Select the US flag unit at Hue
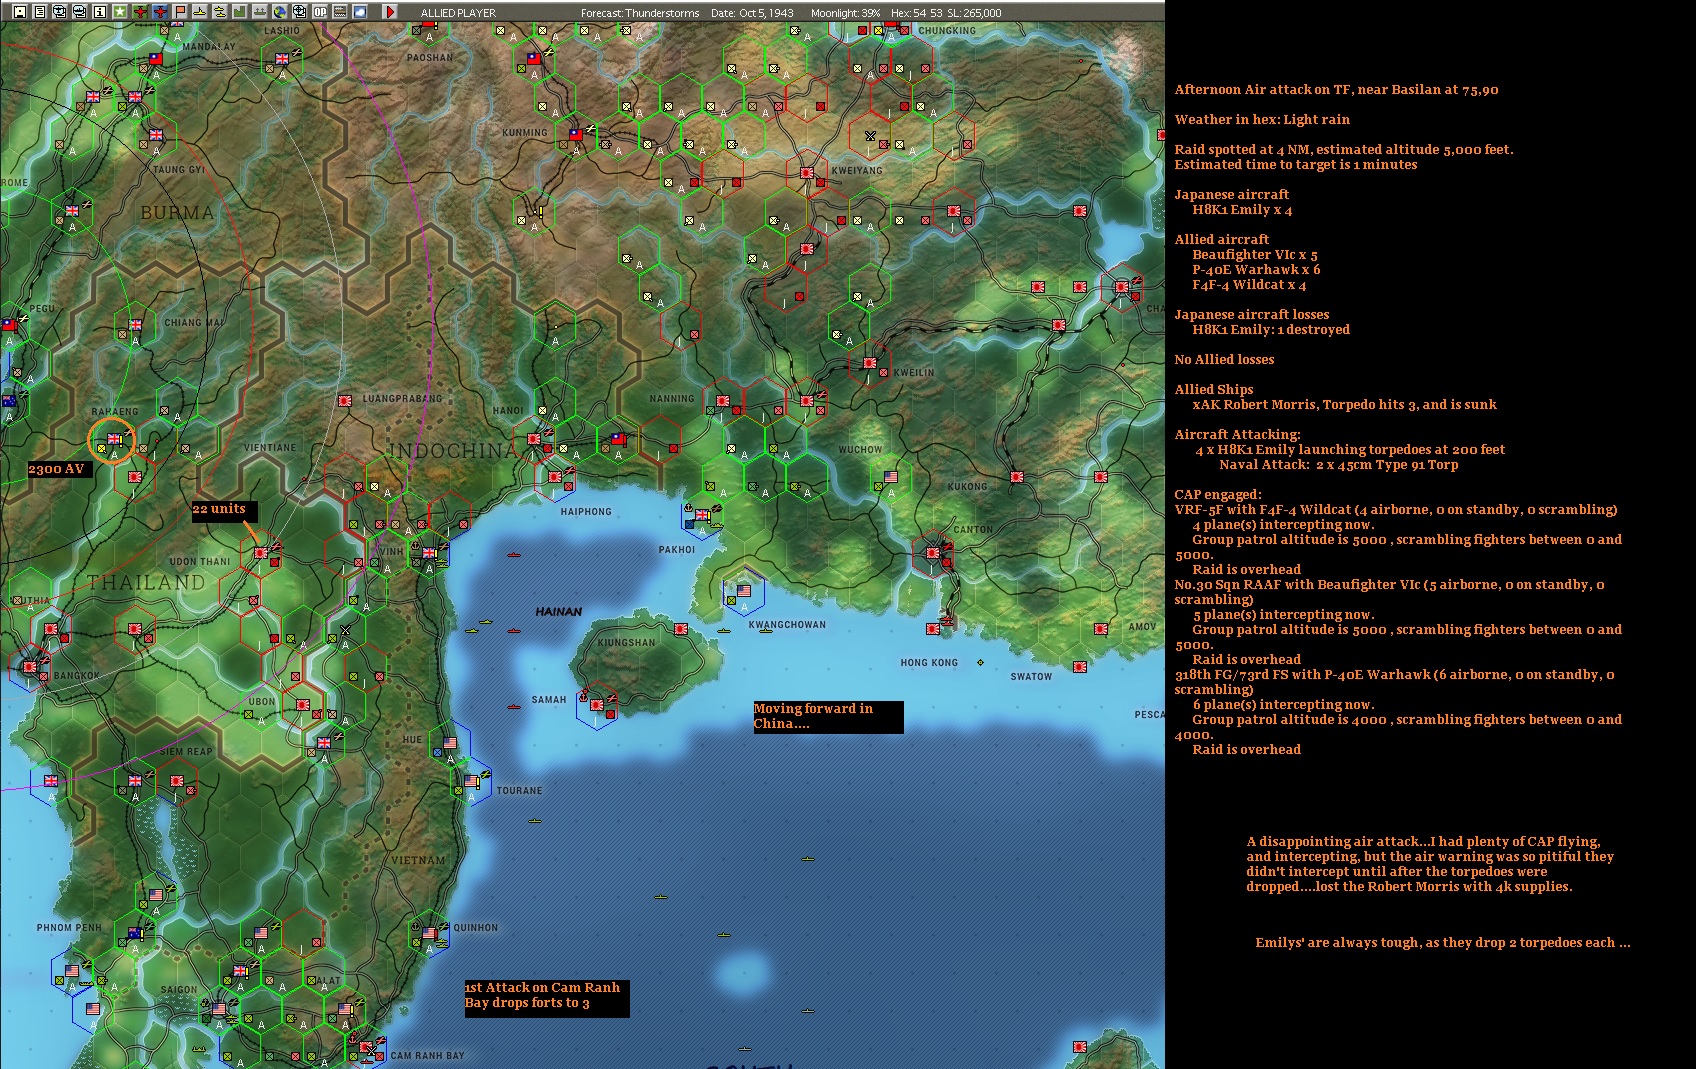Image resolution: width=1696 pixels, height=1069 pixels. point(450,743)
